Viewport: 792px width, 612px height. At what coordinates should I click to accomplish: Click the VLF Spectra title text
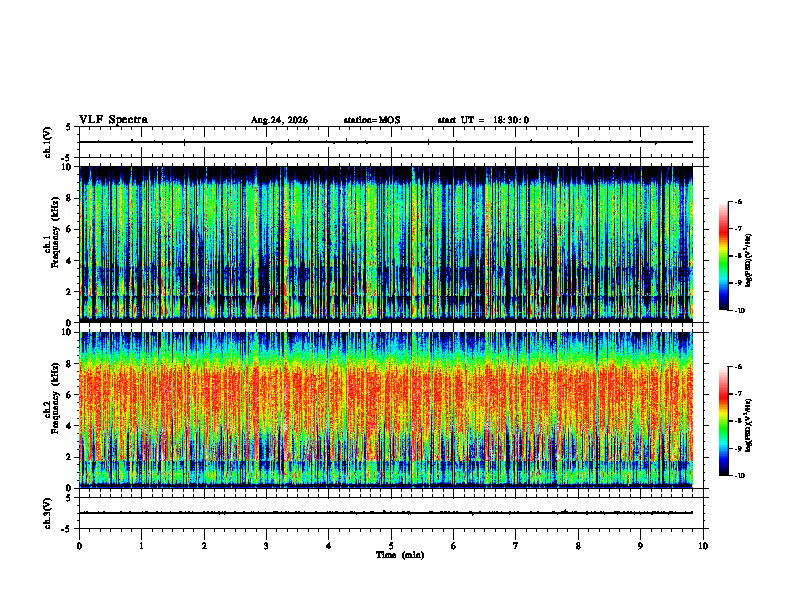coord(113,120)
